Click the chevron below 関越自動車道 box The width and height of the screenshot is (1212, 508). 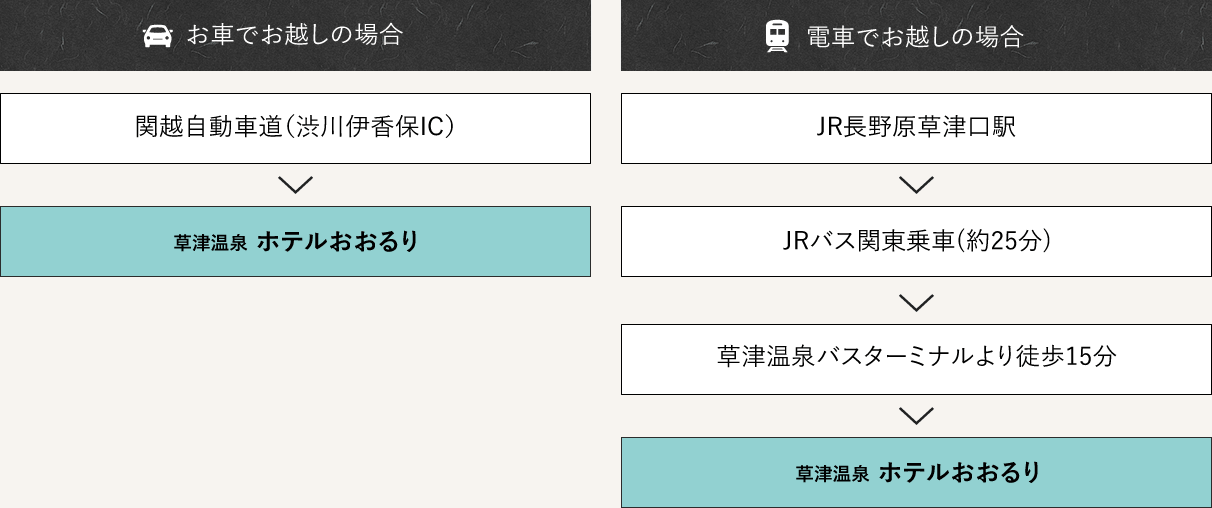coord(295,185)
